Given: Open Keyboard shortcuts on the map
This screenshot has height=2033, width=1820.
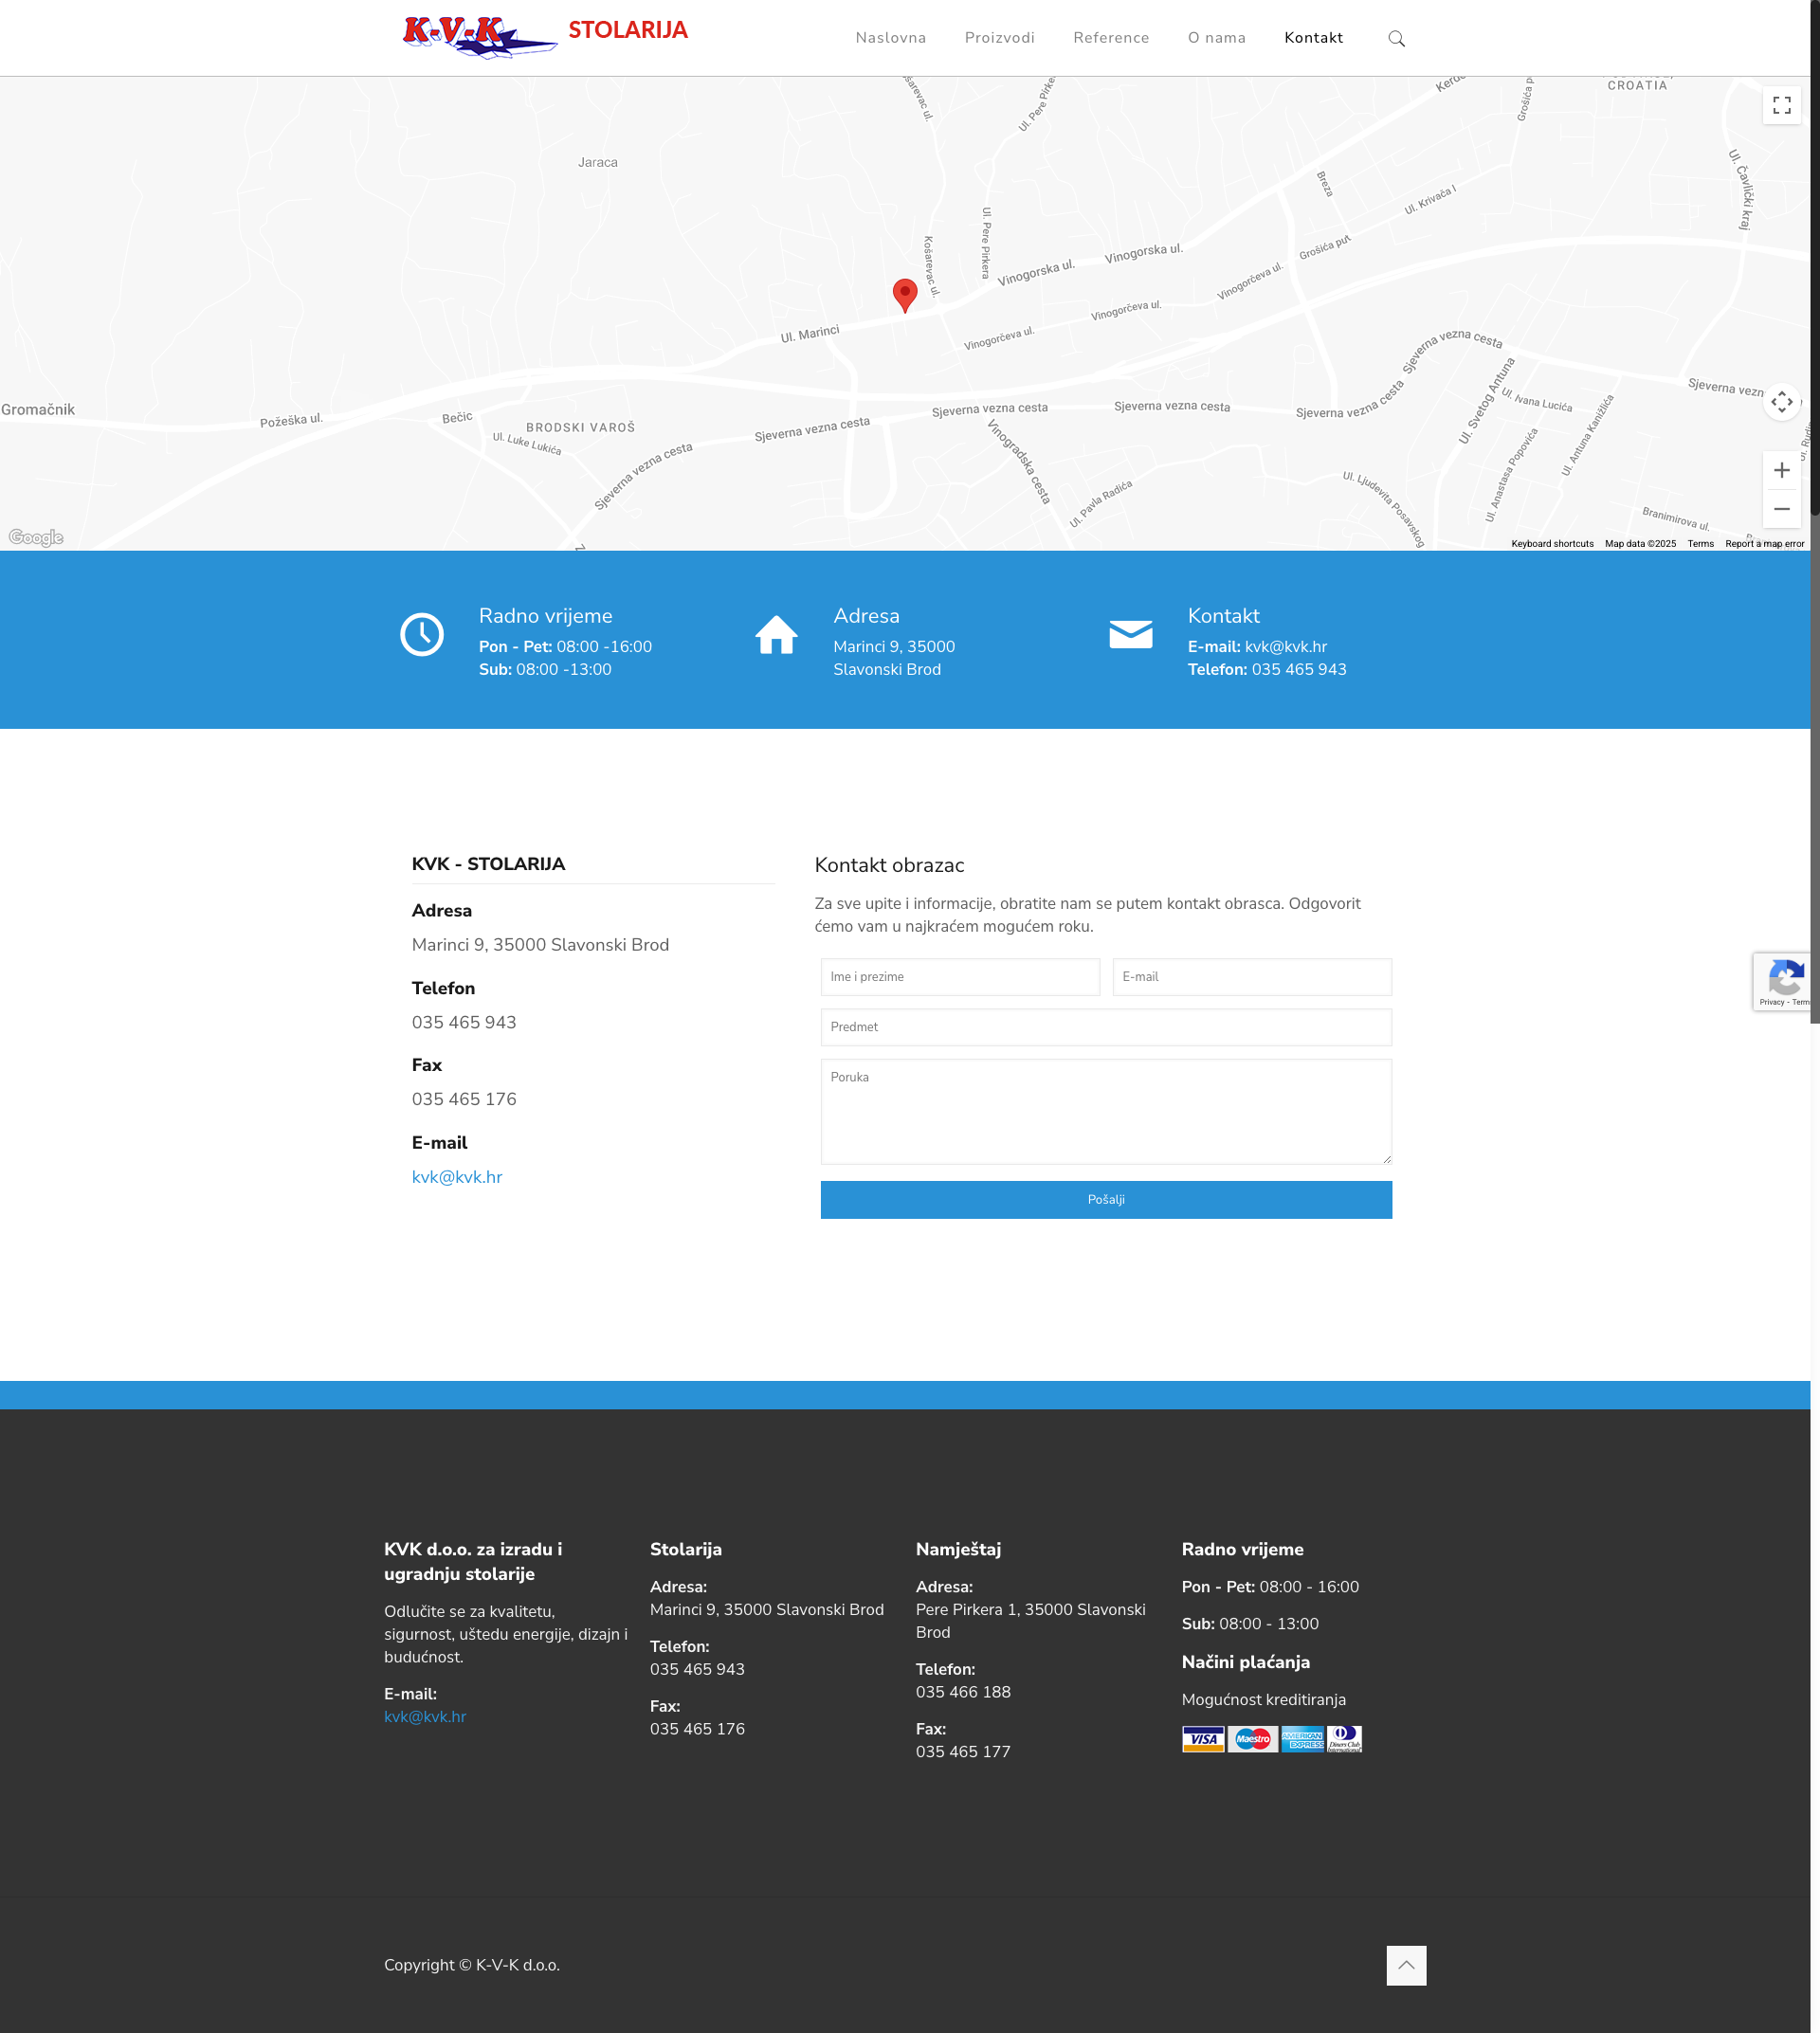Looking at the screenshot, I should (x=1551, y=544).
